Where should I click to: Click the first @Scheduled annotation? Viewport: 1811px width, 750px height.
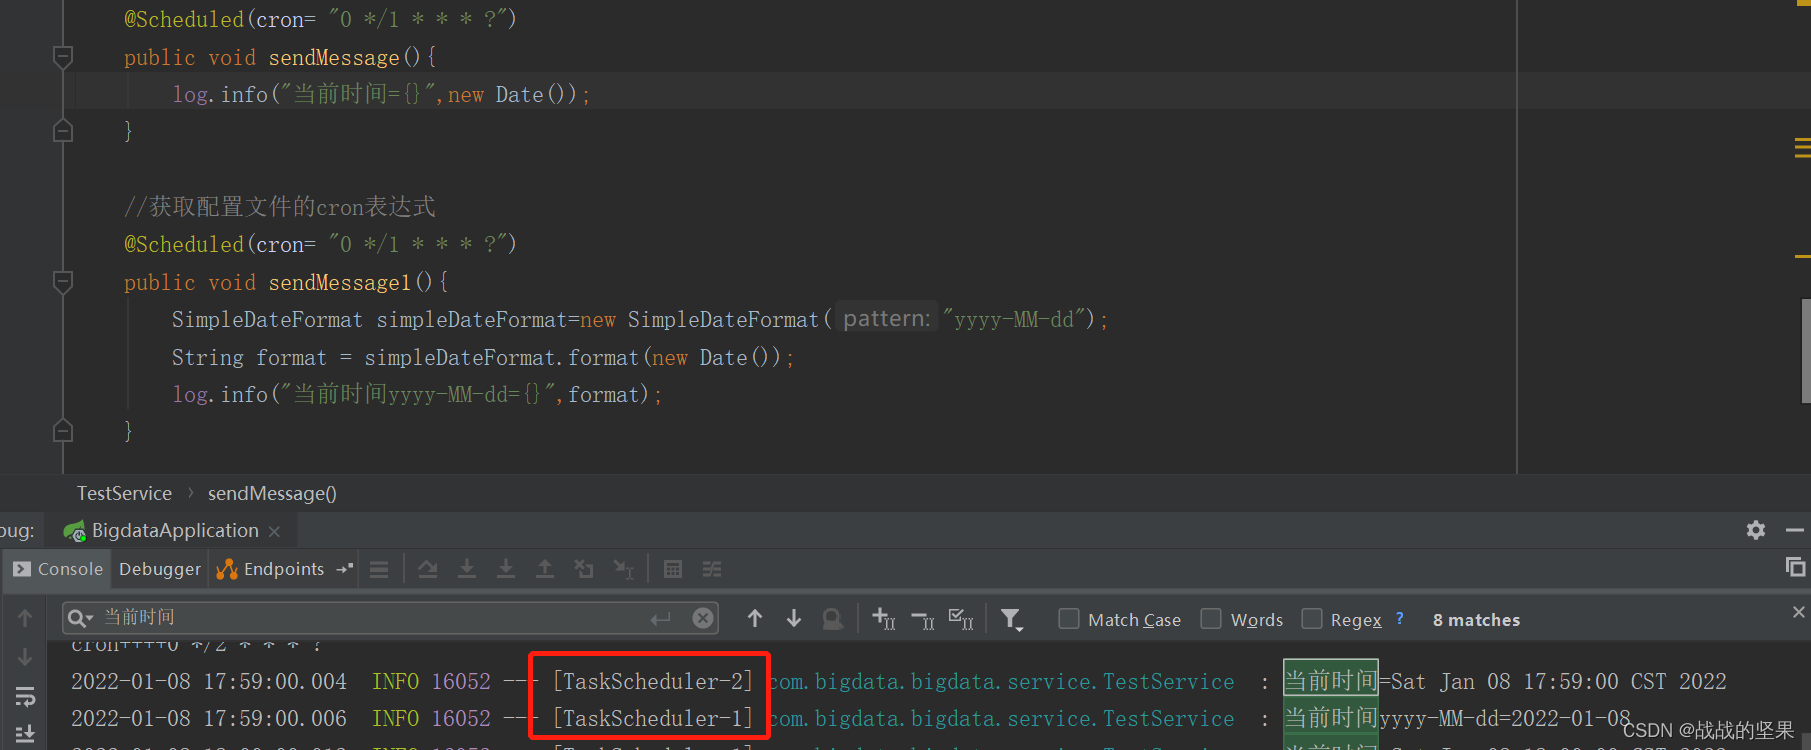184,20
